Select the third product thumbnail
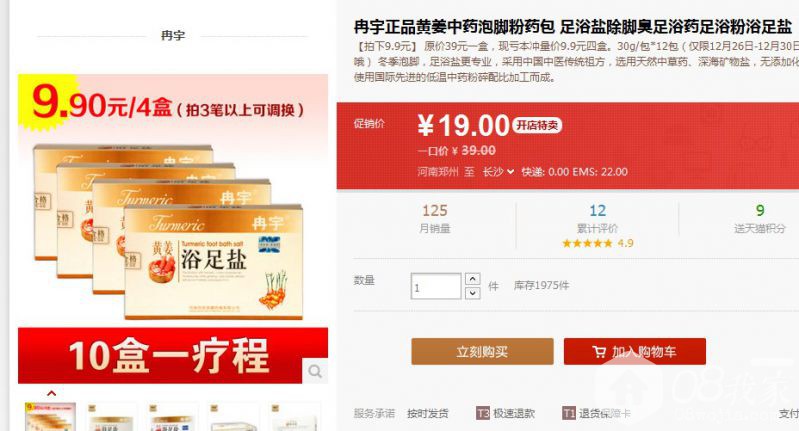The height and width of the screenshot is (431, 799). tap(172, 417)
